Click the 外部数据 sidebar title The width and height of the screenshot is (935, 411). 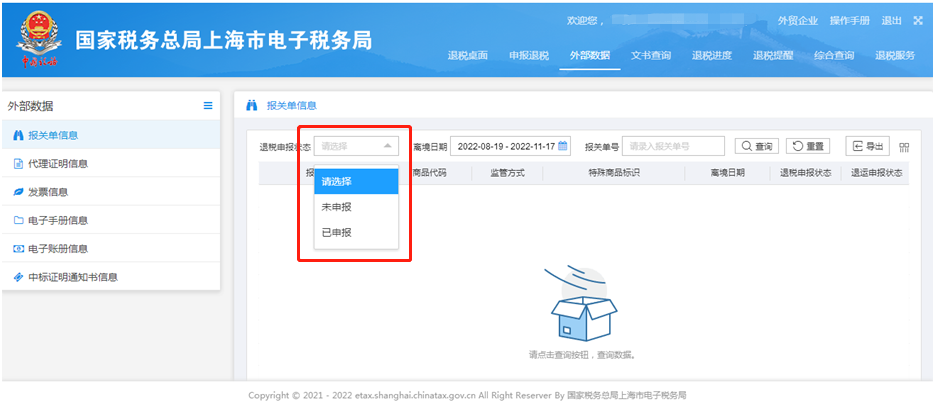pyautogui.click(x=30, y=106)
